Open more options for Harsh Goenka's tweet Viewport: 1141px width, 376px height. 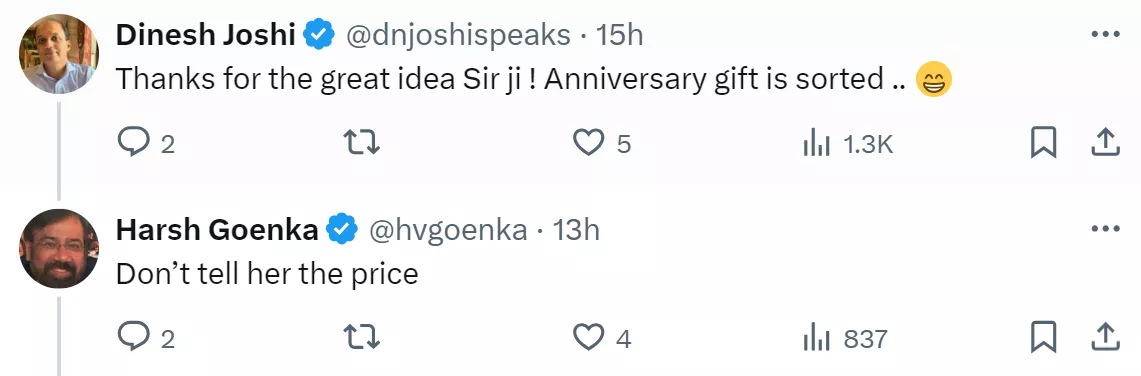tap(1106, 229)
